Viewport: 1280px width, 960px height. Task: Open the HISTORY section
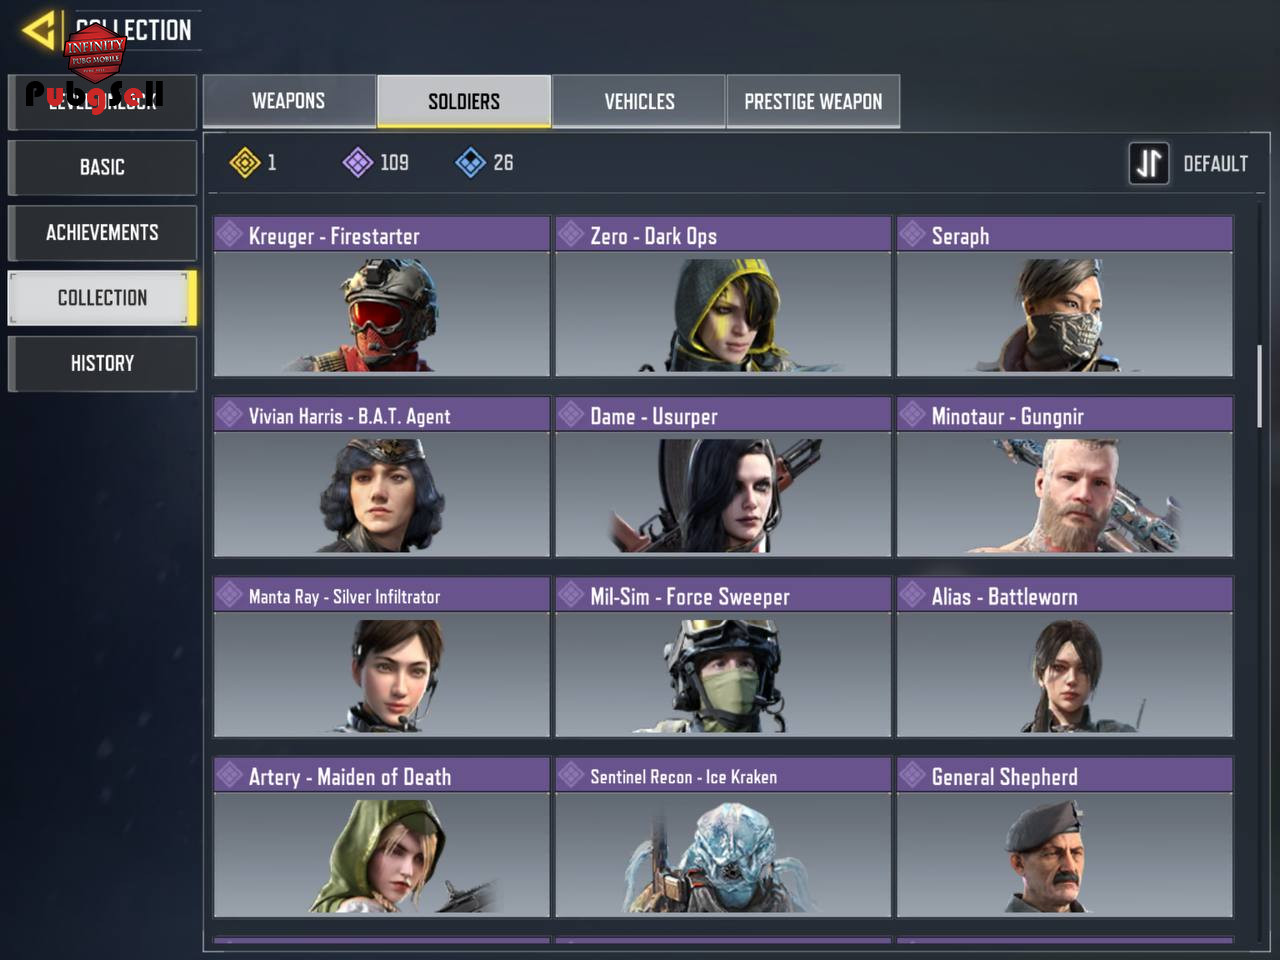point(102,363)
